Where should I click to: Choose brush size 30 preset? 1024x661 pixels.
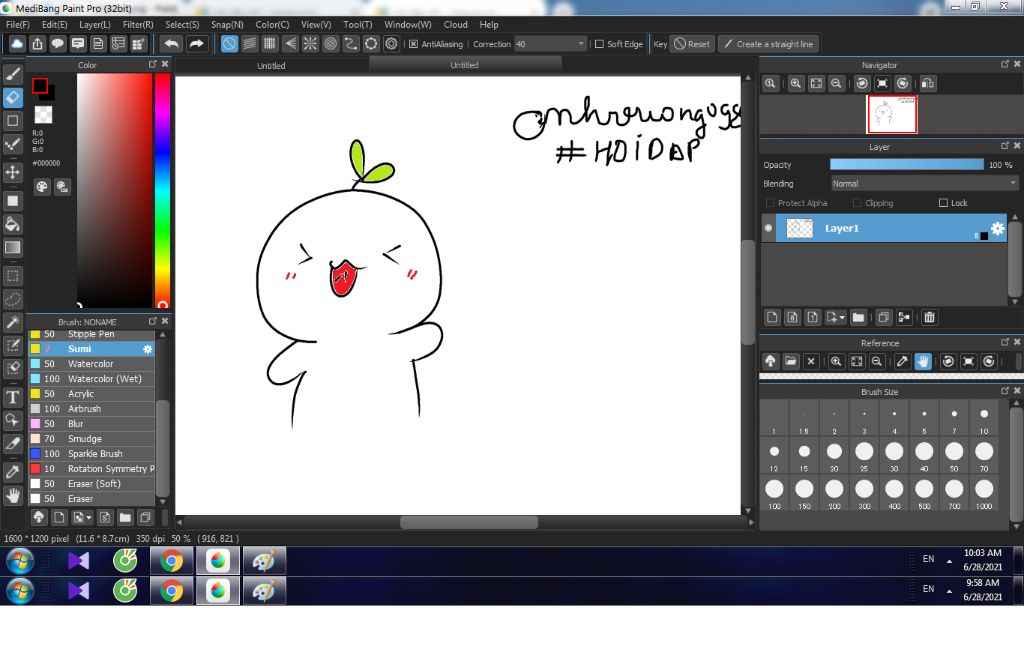(x=894, y=455)
